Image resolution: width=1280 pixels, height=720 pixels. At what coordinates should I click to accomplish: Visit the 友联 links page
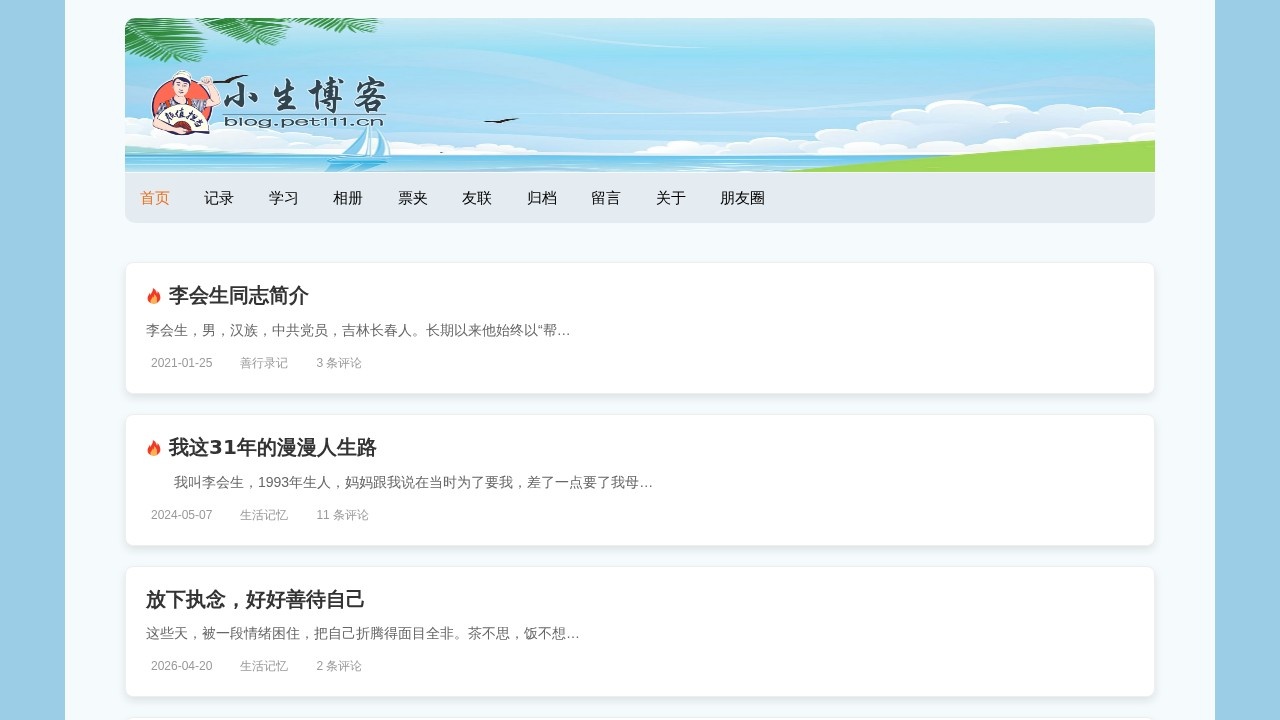[477, 198]
